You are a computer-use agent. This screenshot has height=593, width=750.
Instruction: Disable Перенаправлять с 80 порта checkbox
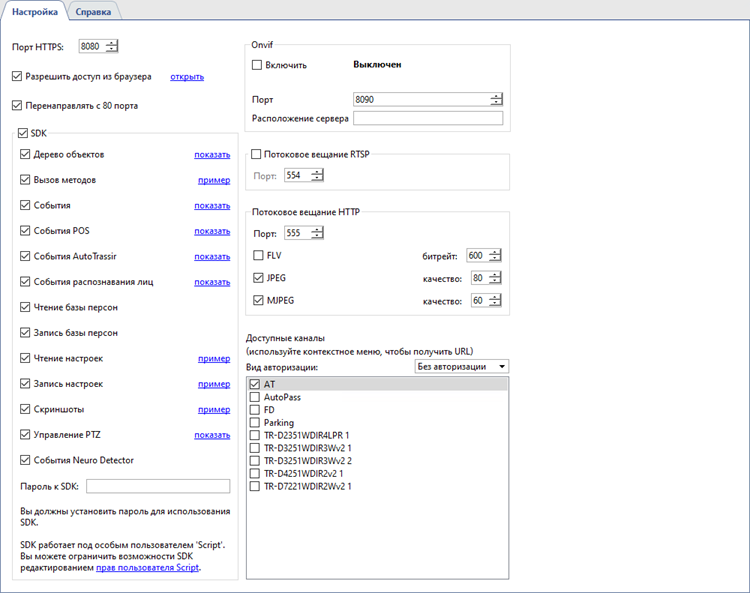coord(17,105)
